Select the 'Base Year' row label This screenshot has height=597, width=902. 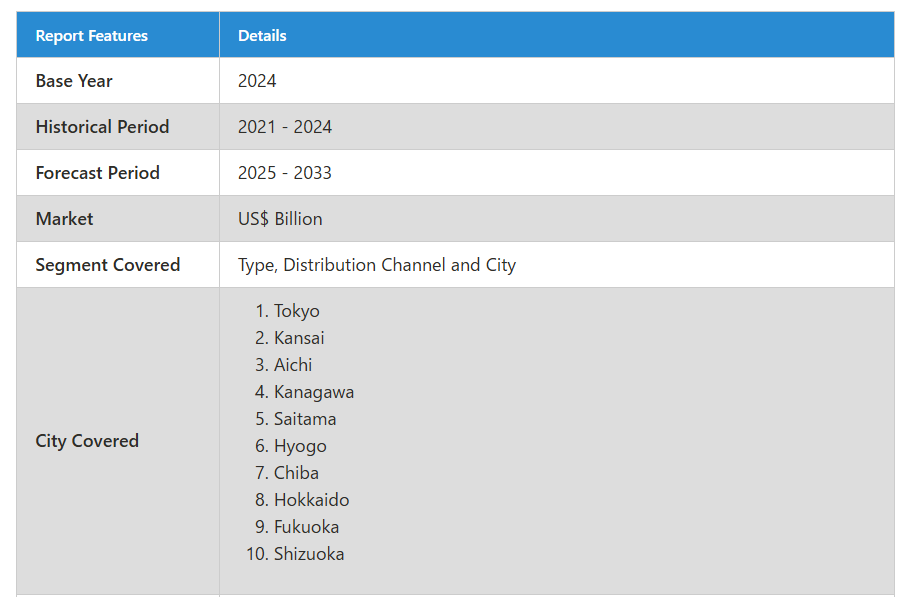tap(74, 81)
